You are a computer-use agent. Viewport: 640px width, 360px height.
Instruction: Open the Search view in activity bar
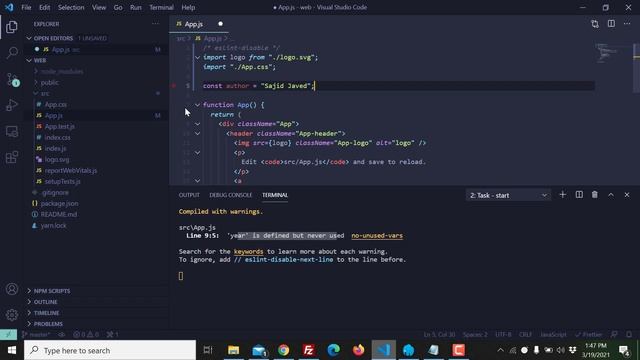pyautogui.click(x=12, y=53)
